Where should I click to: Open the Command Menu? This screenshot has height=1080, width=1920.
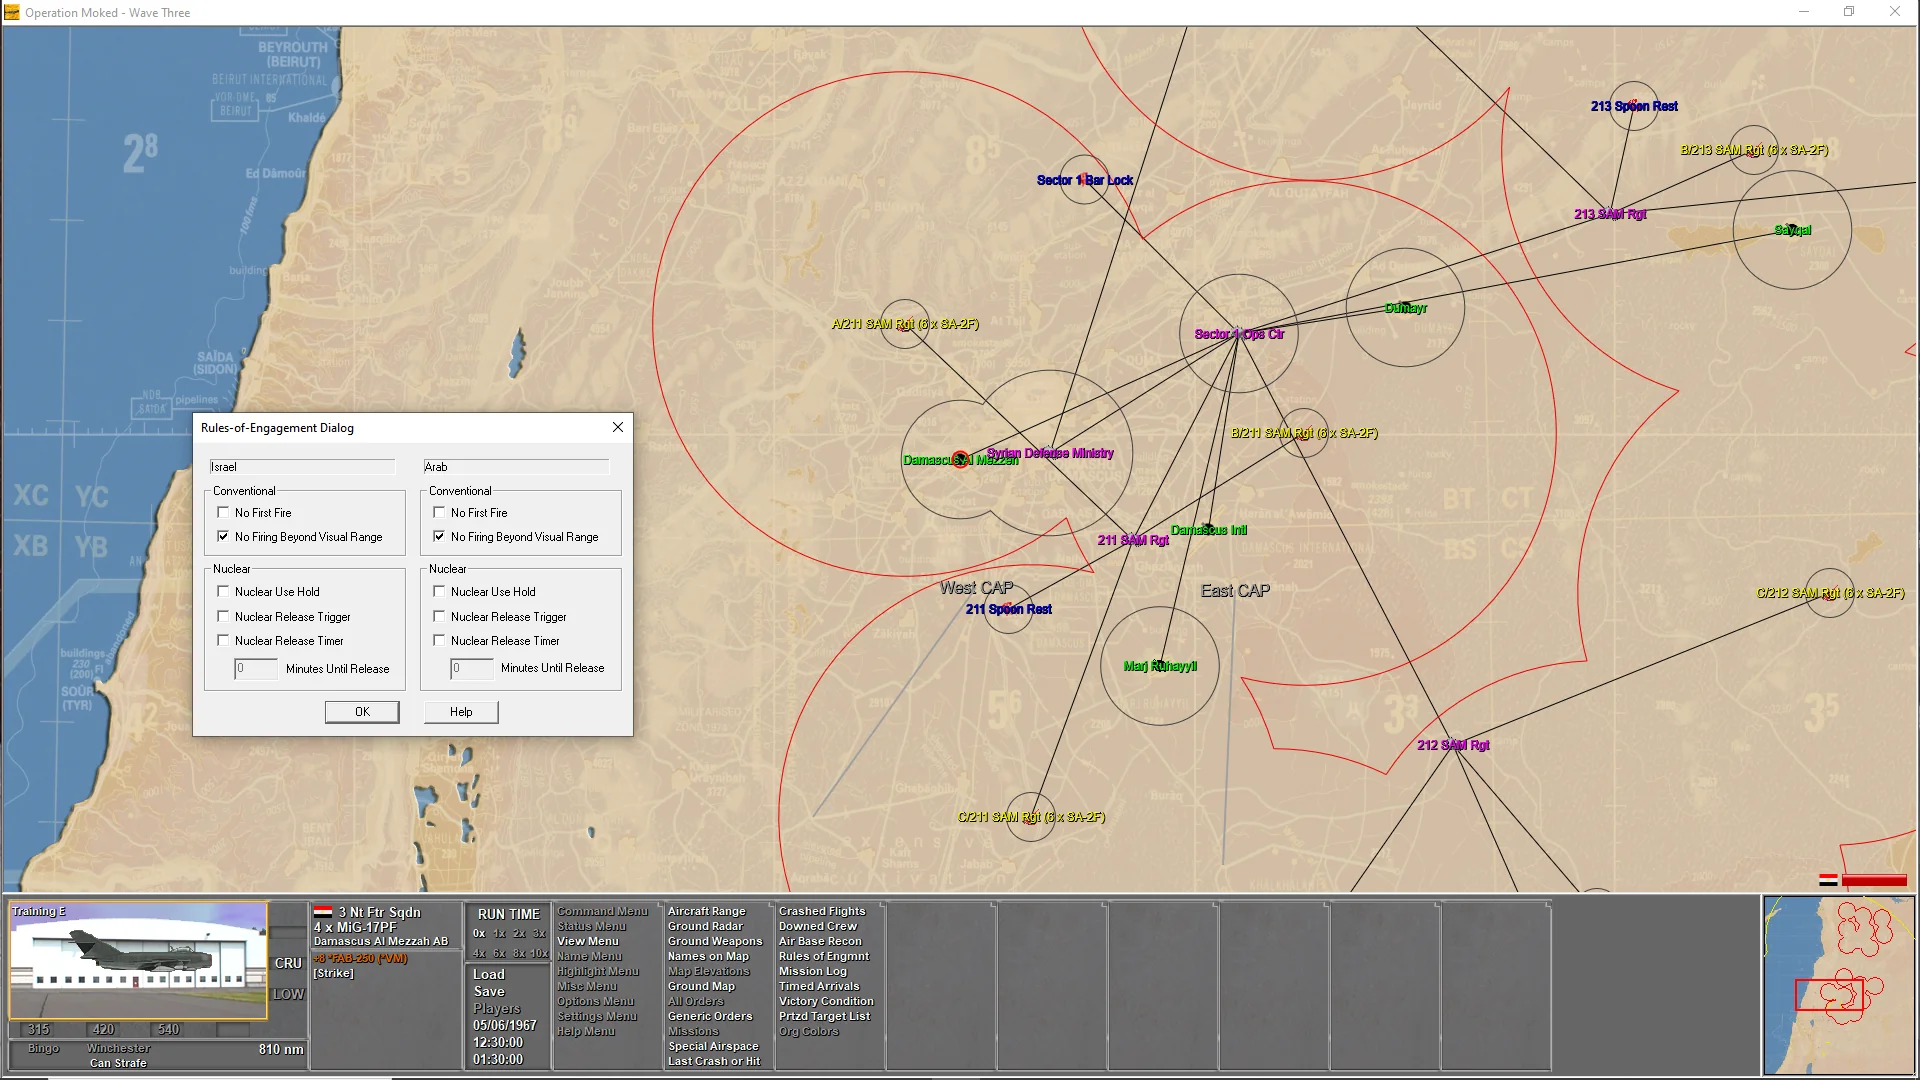coord(602,911)
